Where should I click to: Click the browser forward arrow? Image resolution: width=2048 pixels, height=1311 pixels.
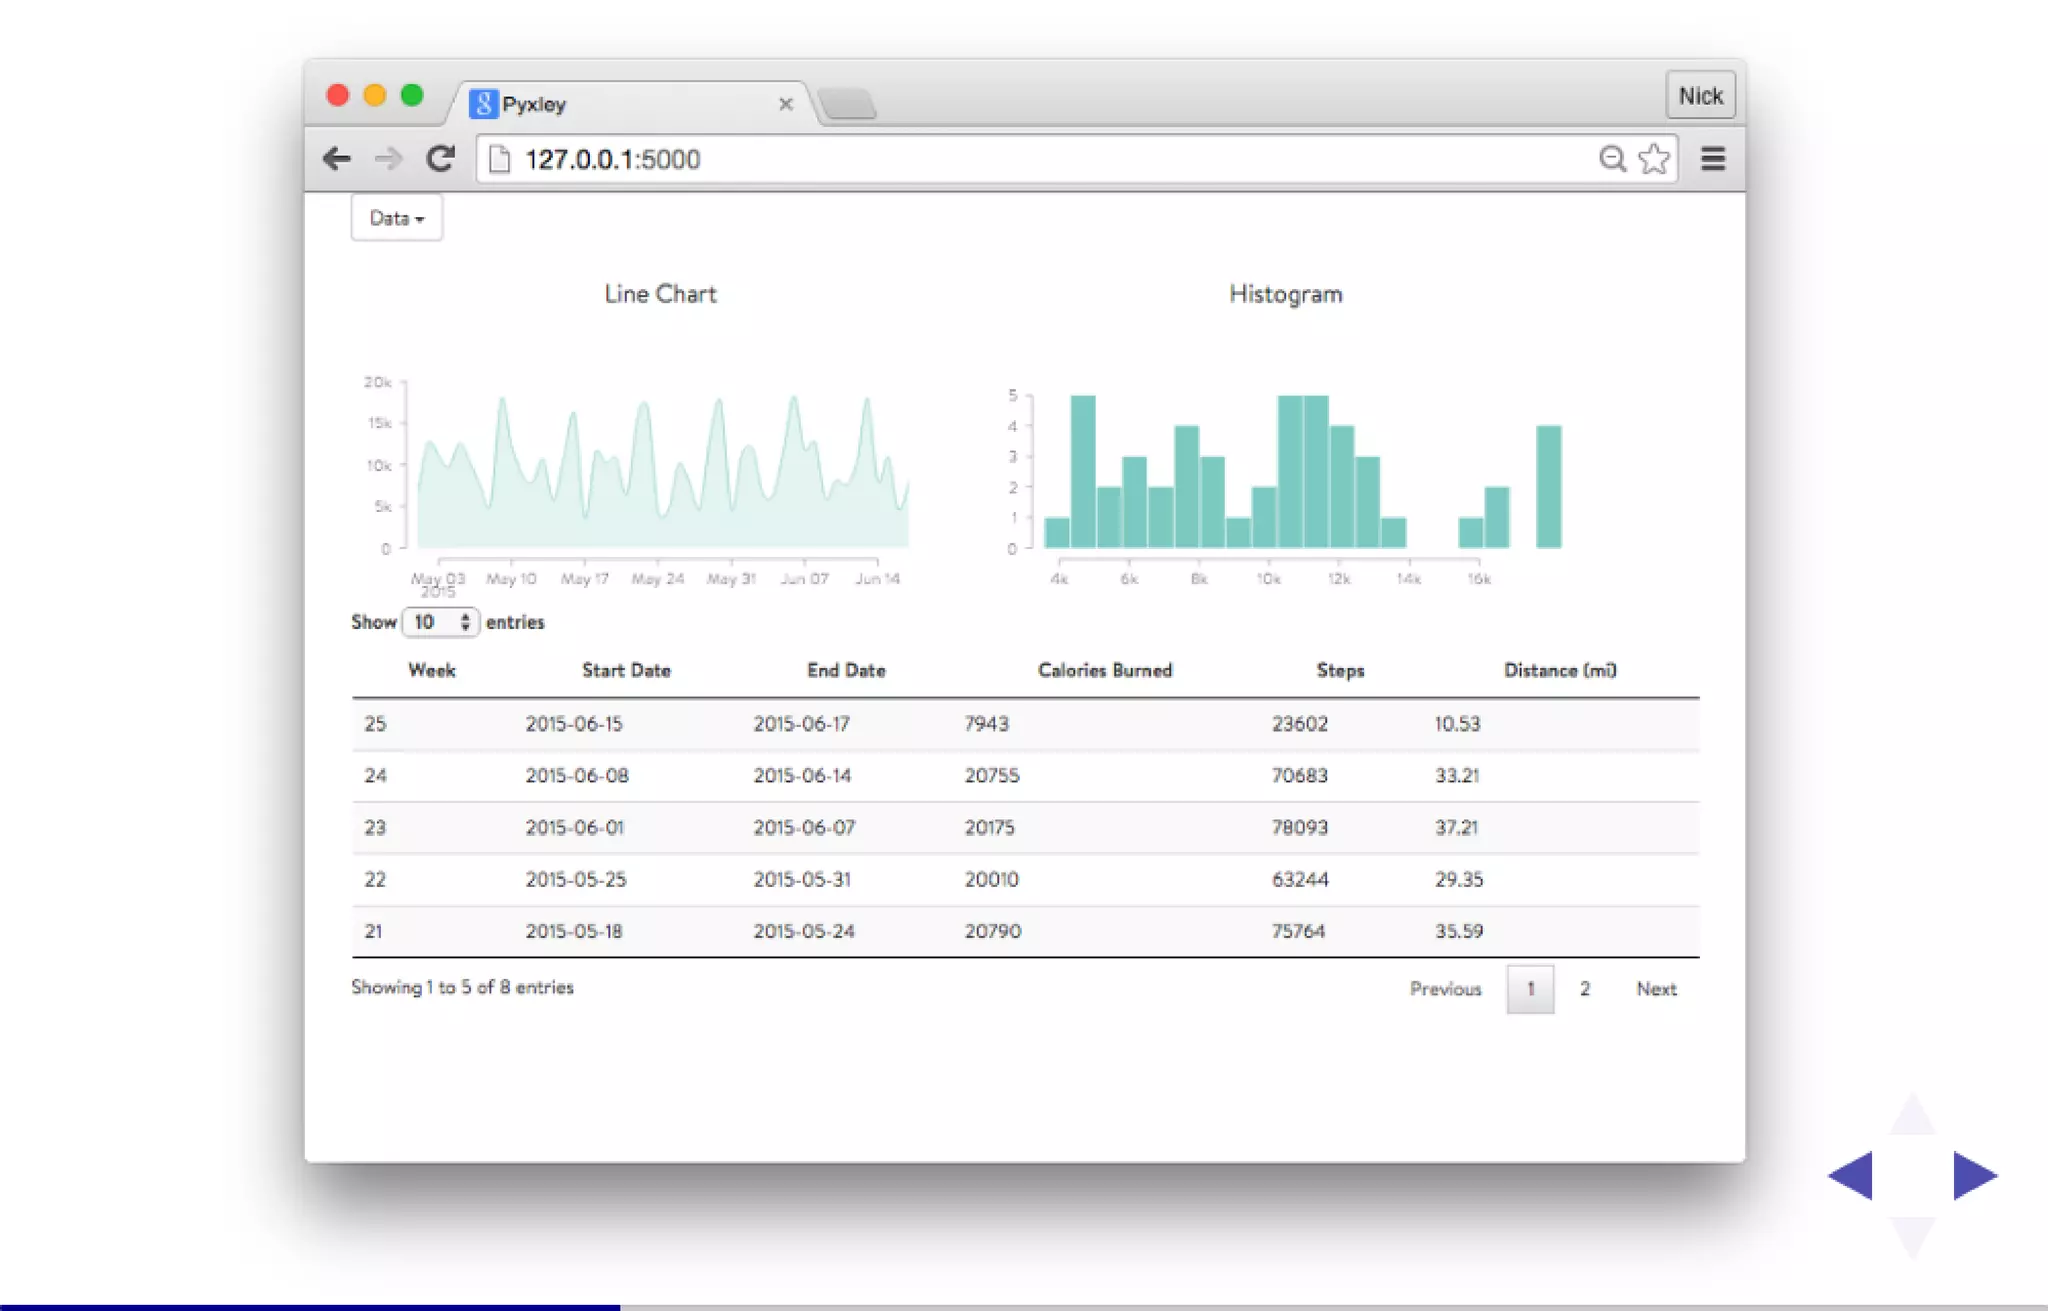click(388, 159)
